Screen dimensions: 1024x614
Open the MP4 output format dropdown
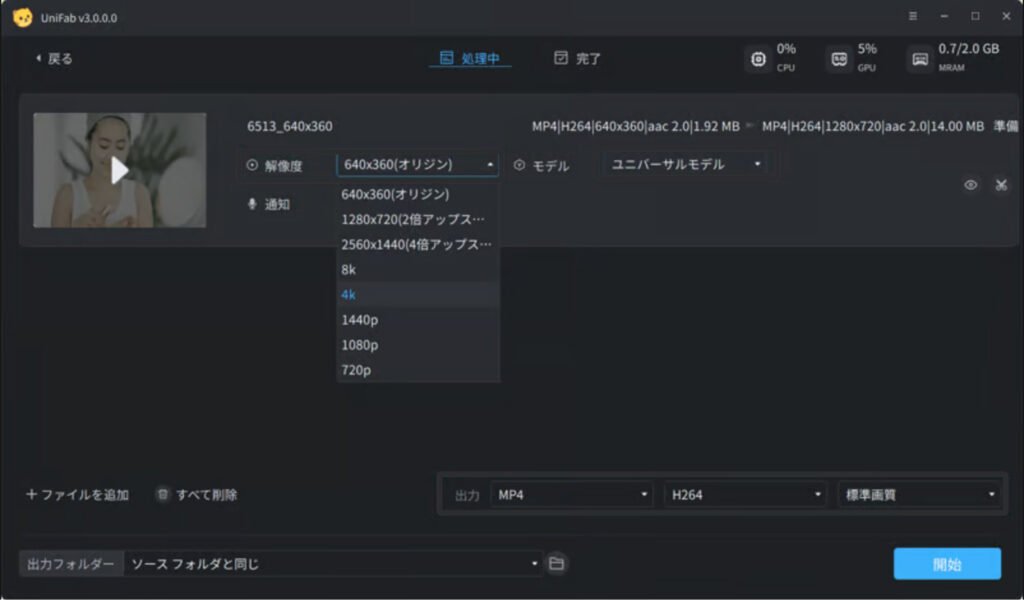571,493
